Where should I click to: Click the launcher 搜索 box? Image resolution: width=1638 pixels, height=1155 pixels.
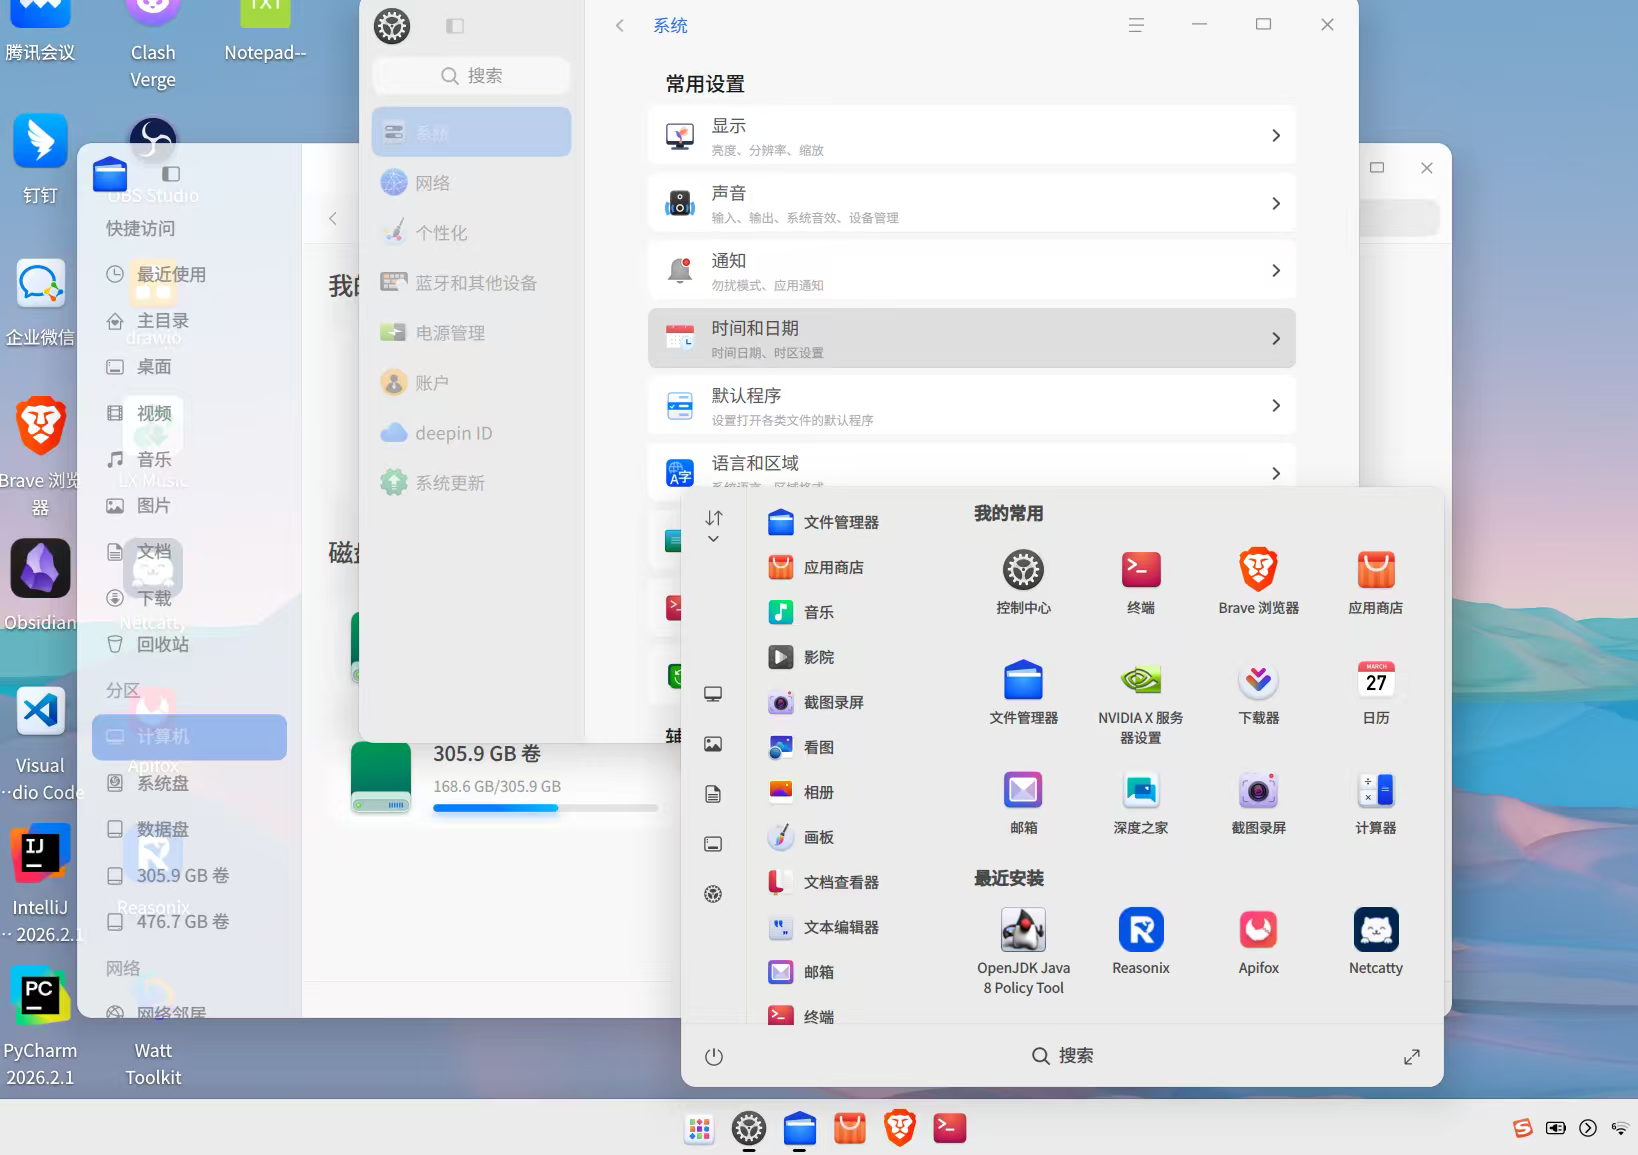(1062, 1056)
